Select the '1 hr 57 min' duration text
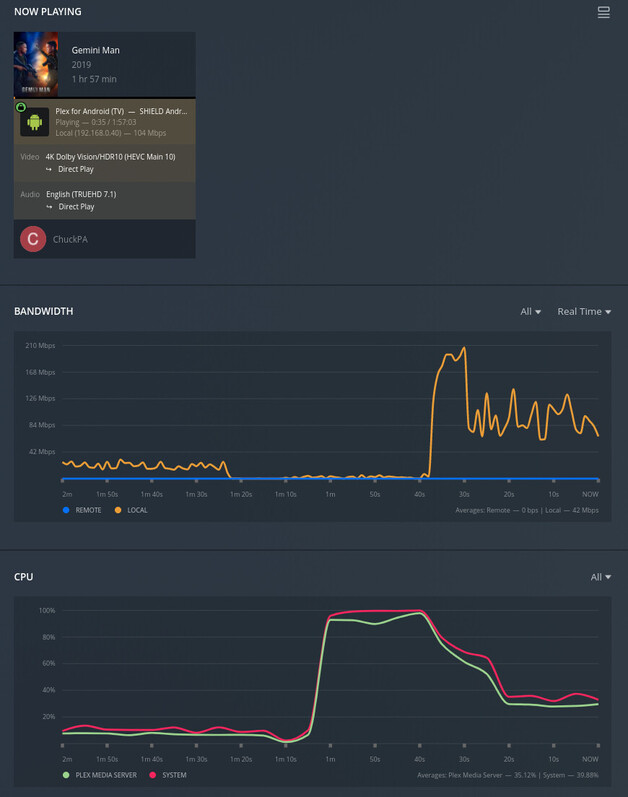 click(x=94, y=79)
